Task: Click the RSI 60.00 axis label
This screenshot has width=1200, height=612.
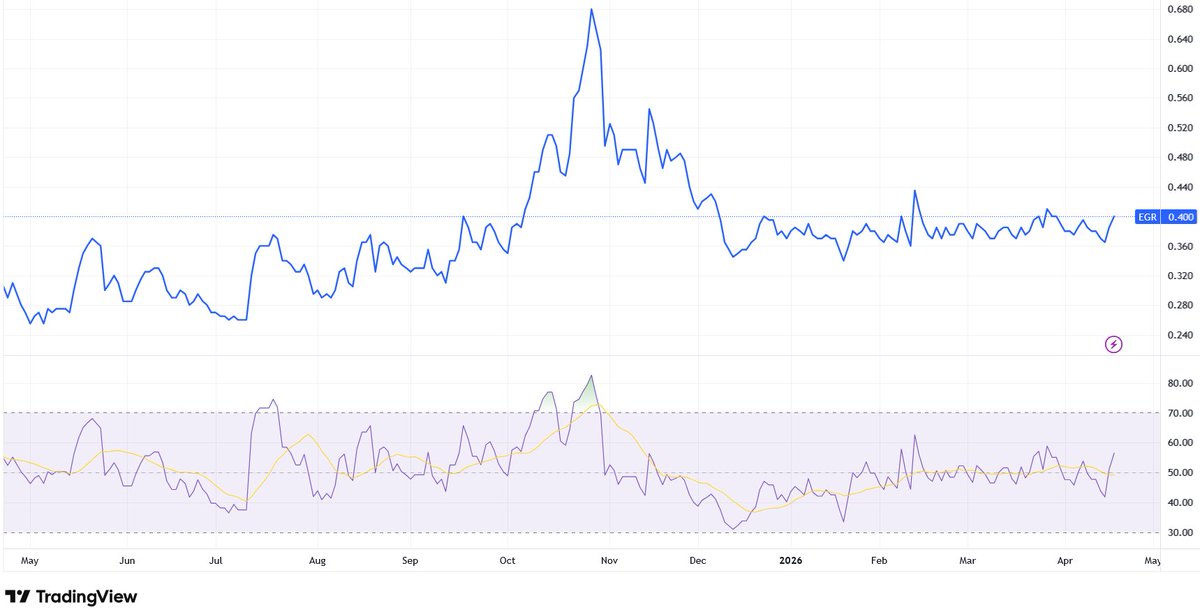Action: (1180, 443)
